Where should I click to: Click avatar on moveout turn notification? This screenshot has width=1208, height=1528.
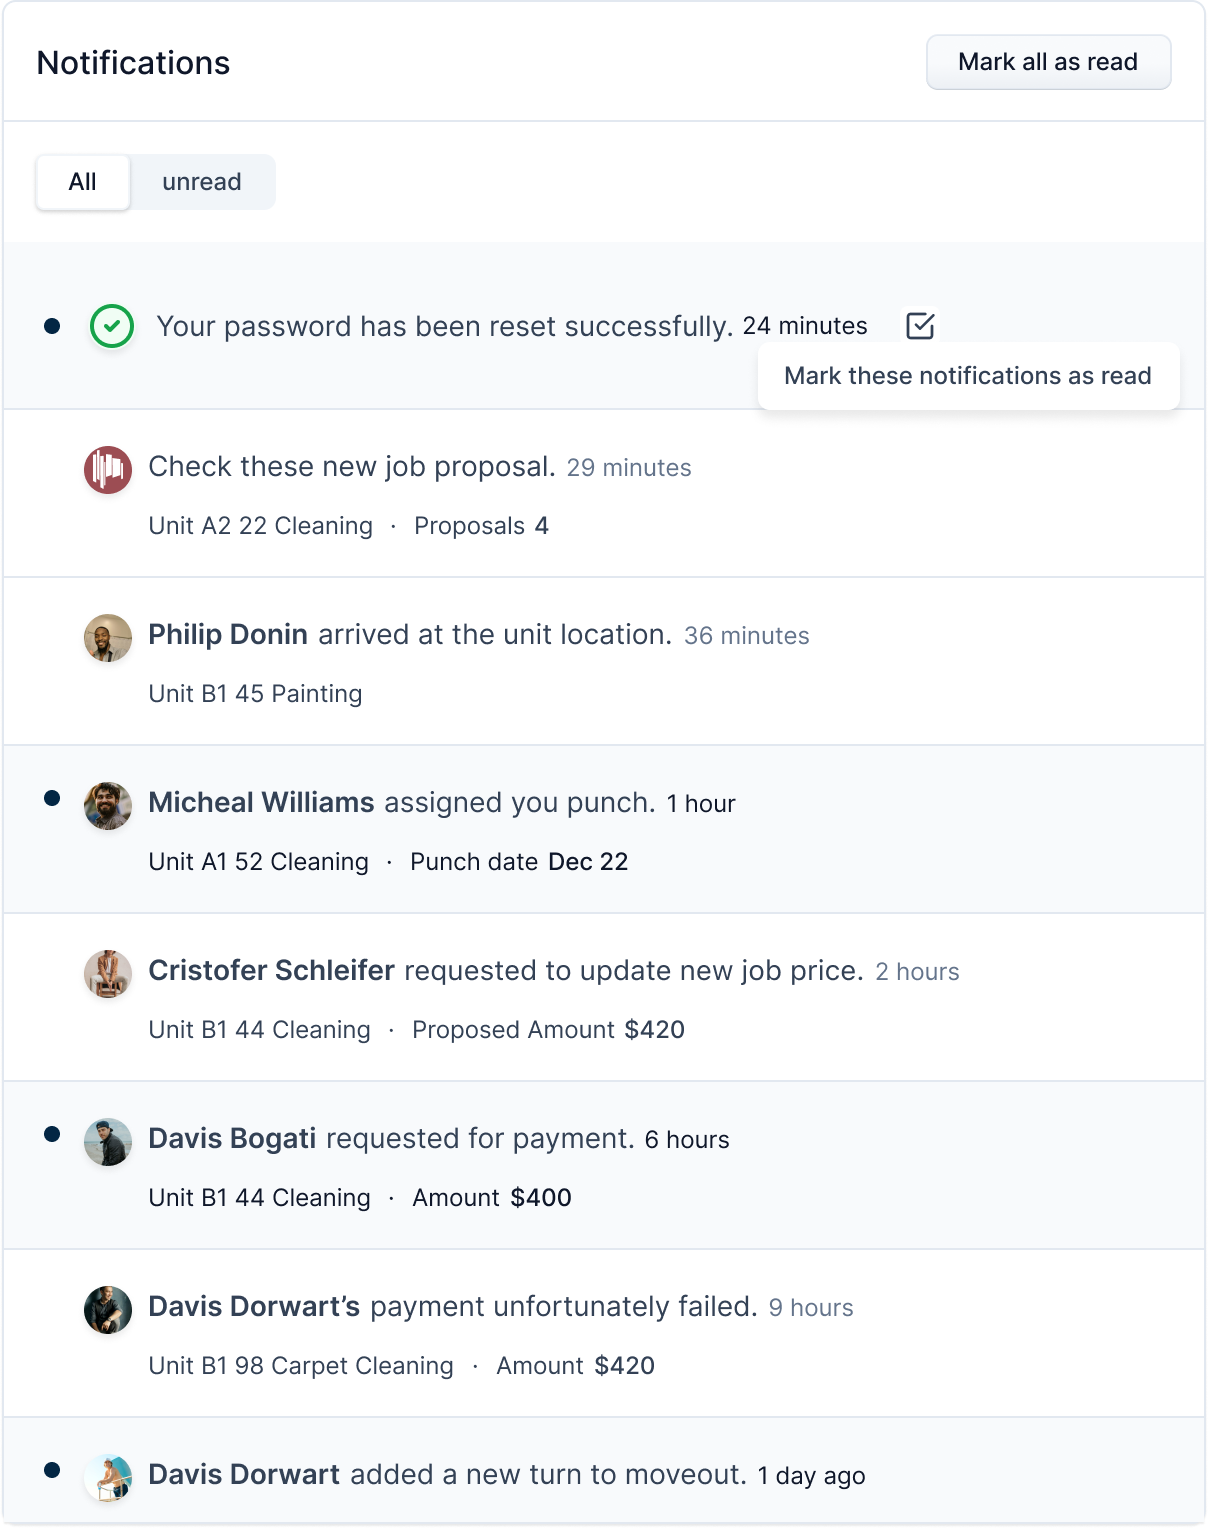[x=108, y=1478]
